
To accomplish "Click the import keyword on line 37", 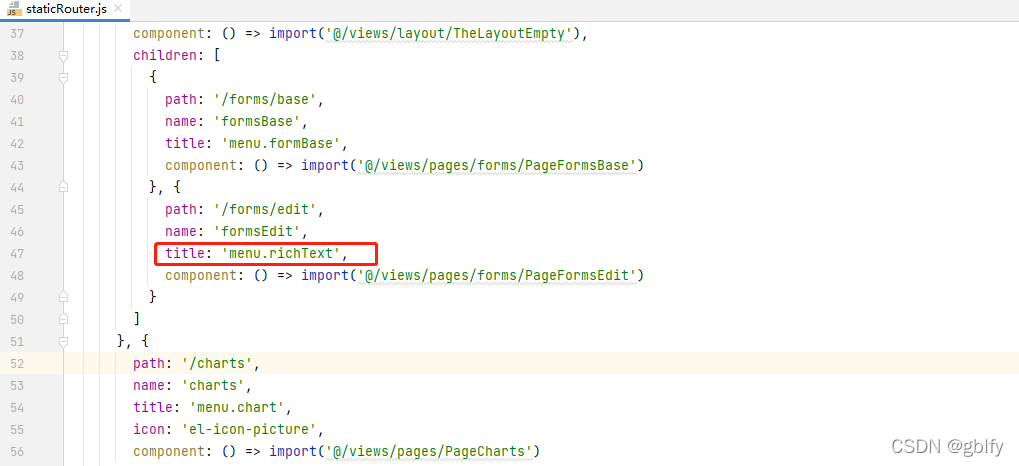I will pyautogui.click(x=292, y=34).
